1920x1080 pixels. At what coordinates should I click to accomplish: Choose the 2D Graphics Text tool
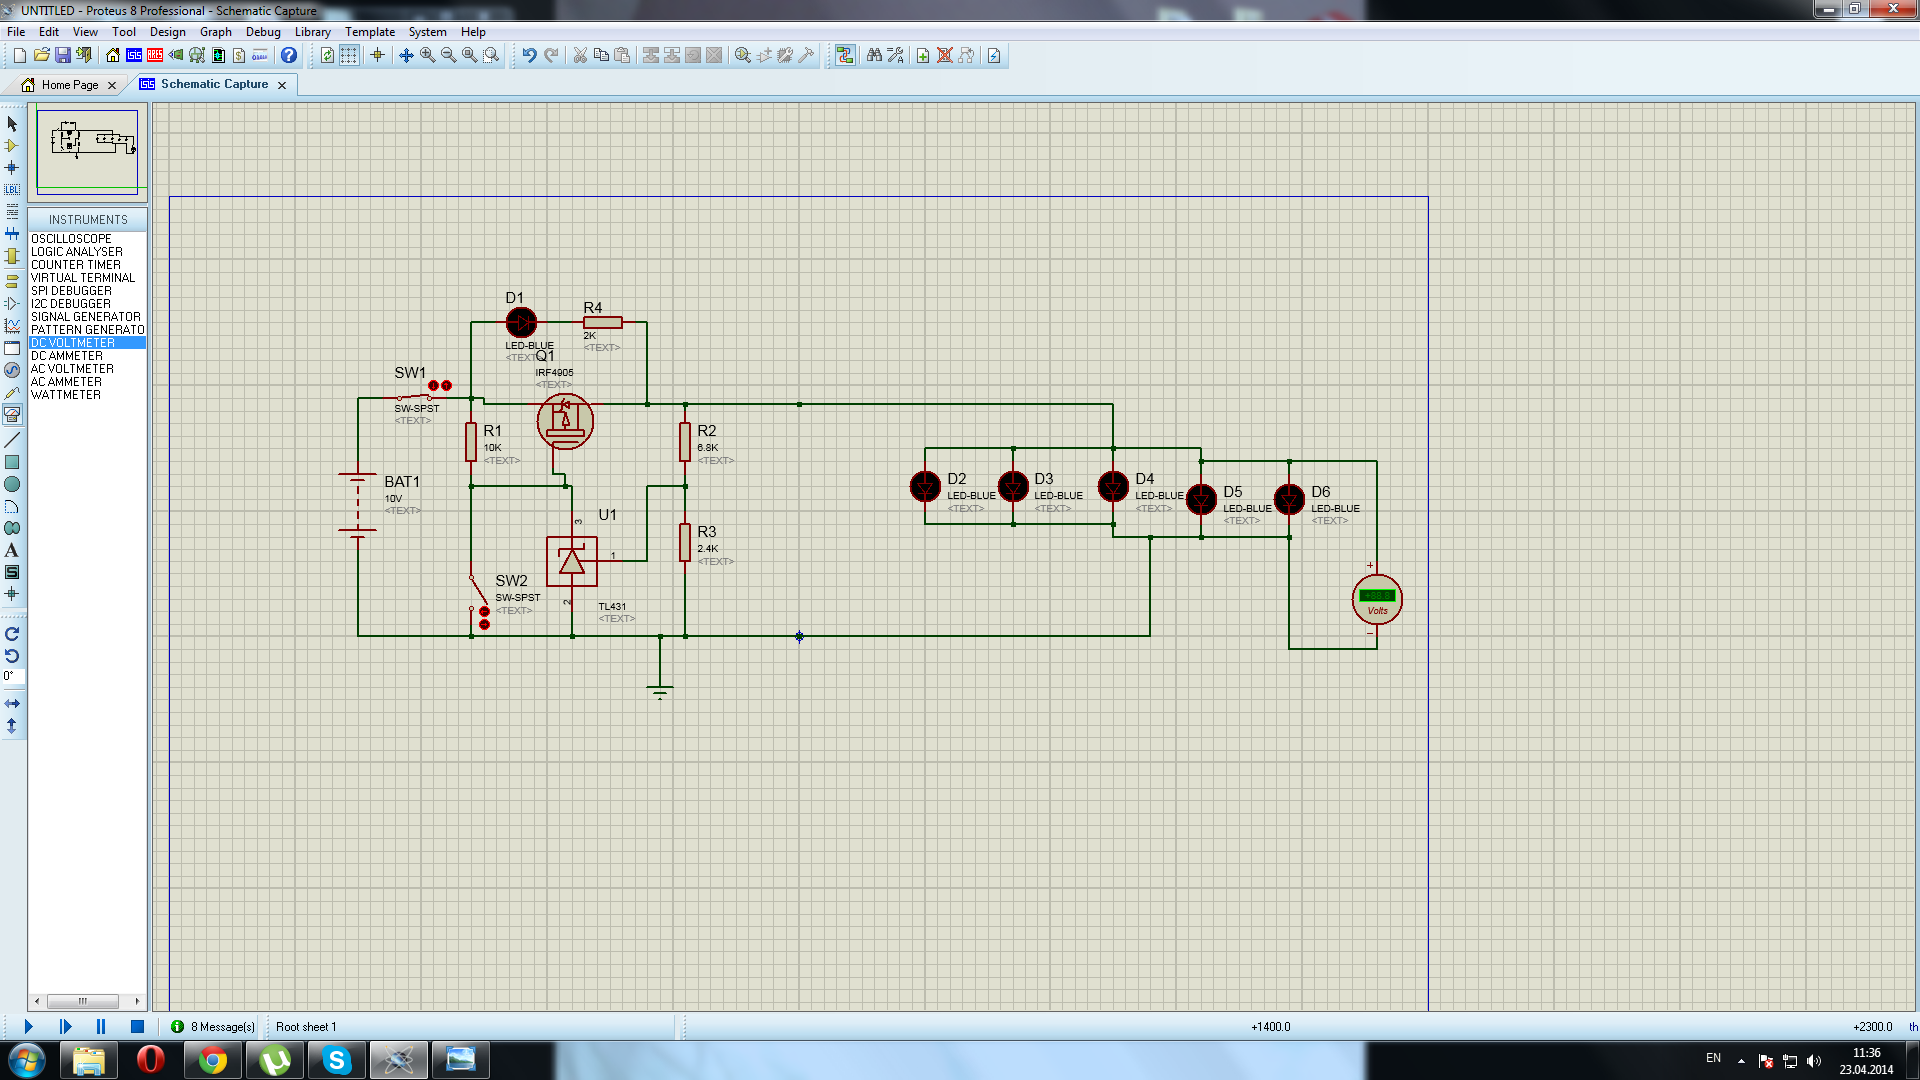(12, 550)
